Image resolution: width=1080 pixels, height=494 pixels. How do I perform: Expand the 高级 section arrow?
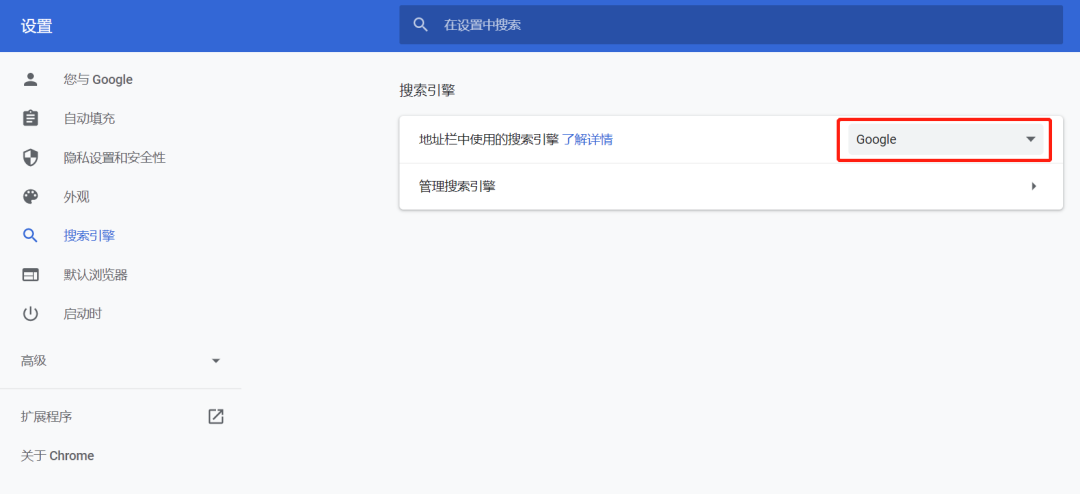pos(216,360)
